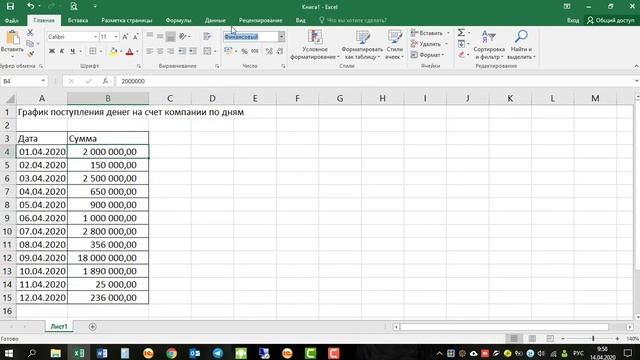Switch to the Данные tab
The height and width of the screenshot is (360, 640).
tap(215, 20)
